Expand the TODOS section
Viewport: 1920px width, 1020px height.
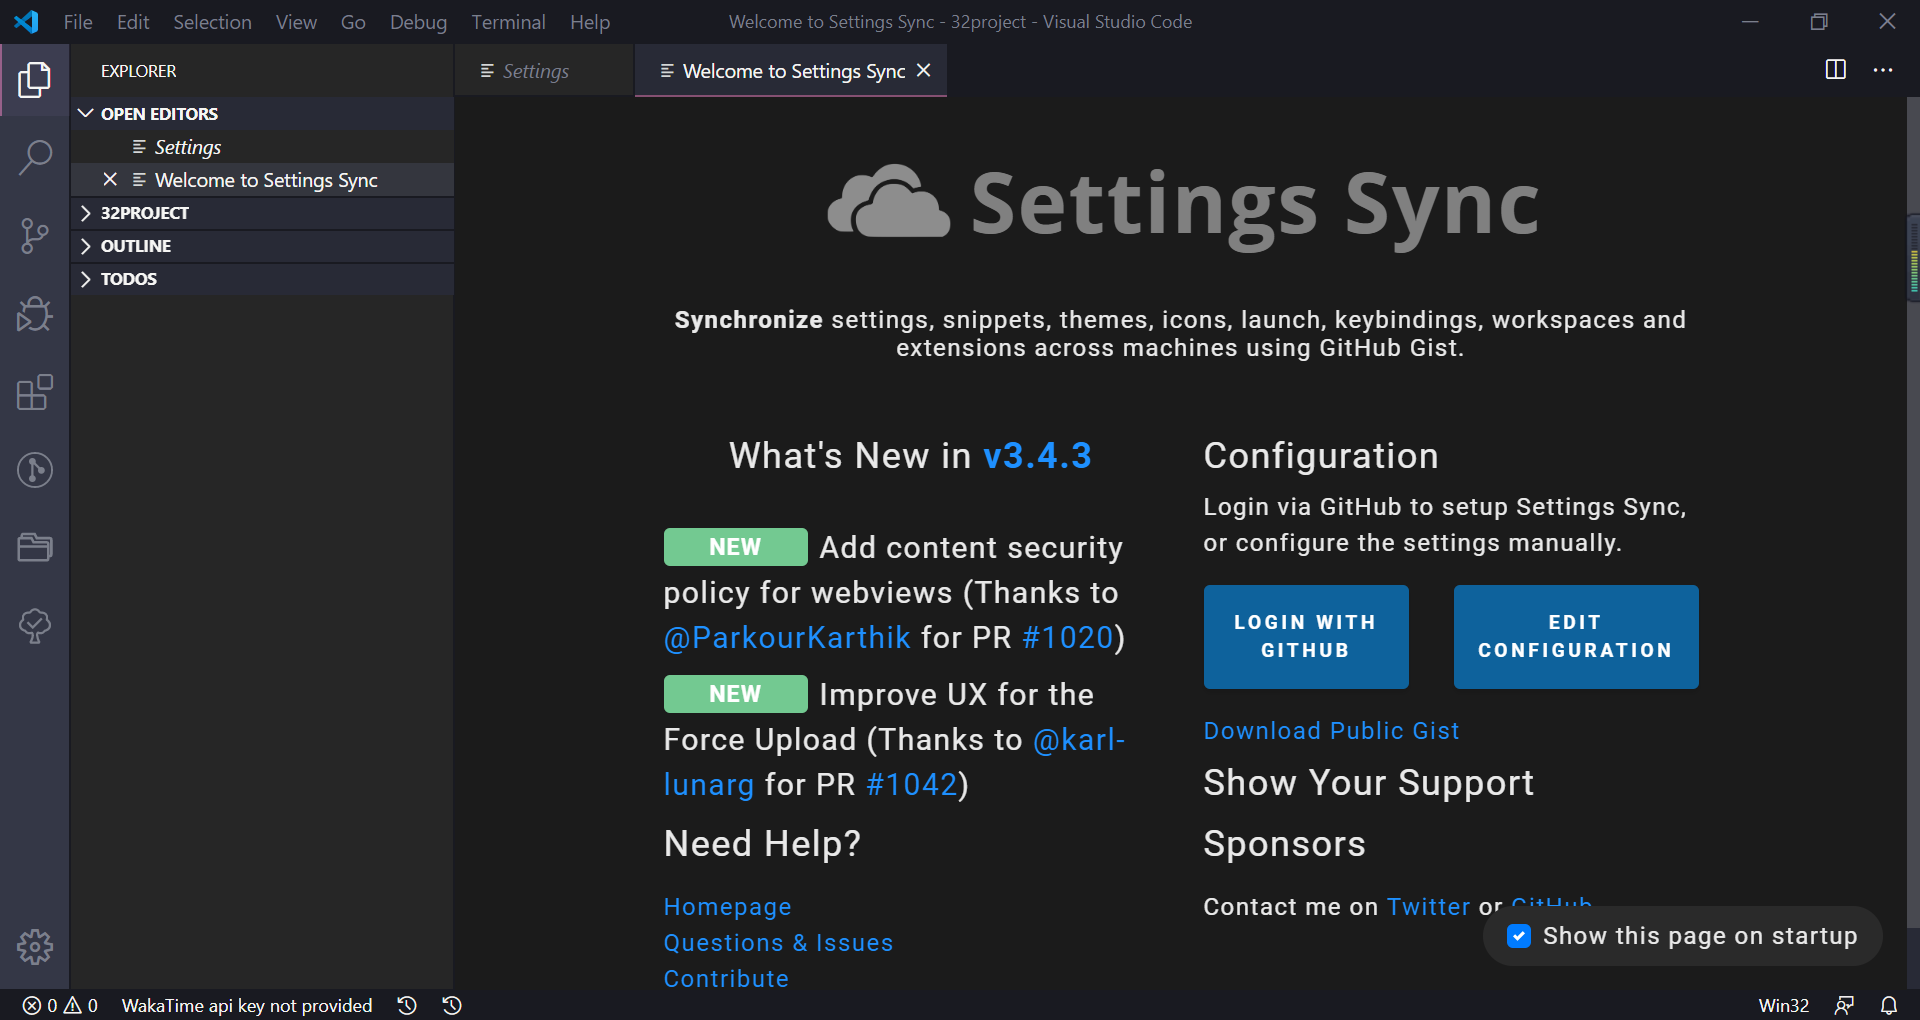point(262,278)
